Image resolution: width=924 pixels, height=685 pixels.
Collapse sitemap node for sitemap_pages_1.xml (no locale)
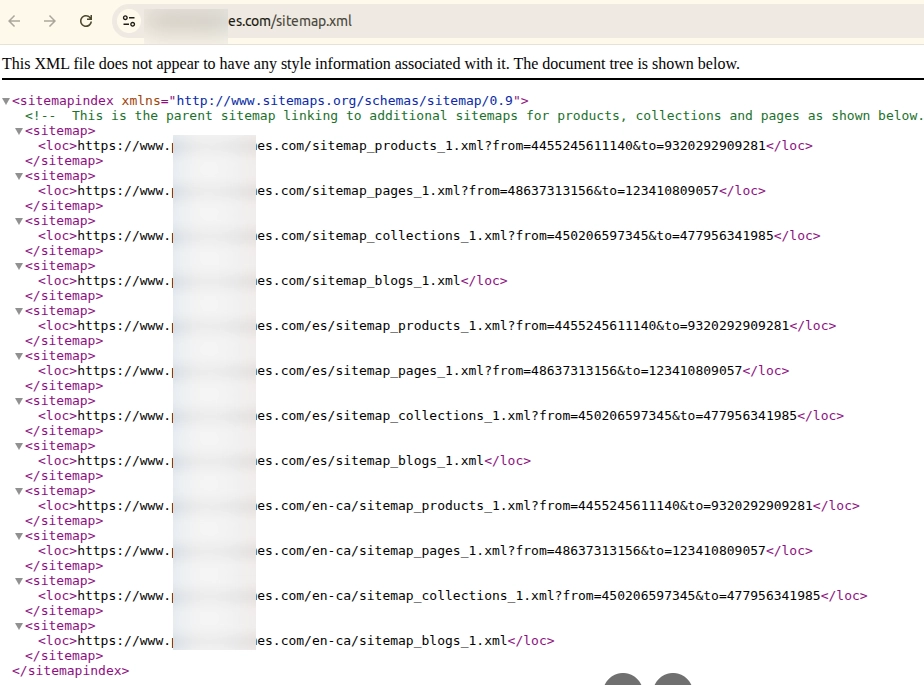(x=19, y=176)
